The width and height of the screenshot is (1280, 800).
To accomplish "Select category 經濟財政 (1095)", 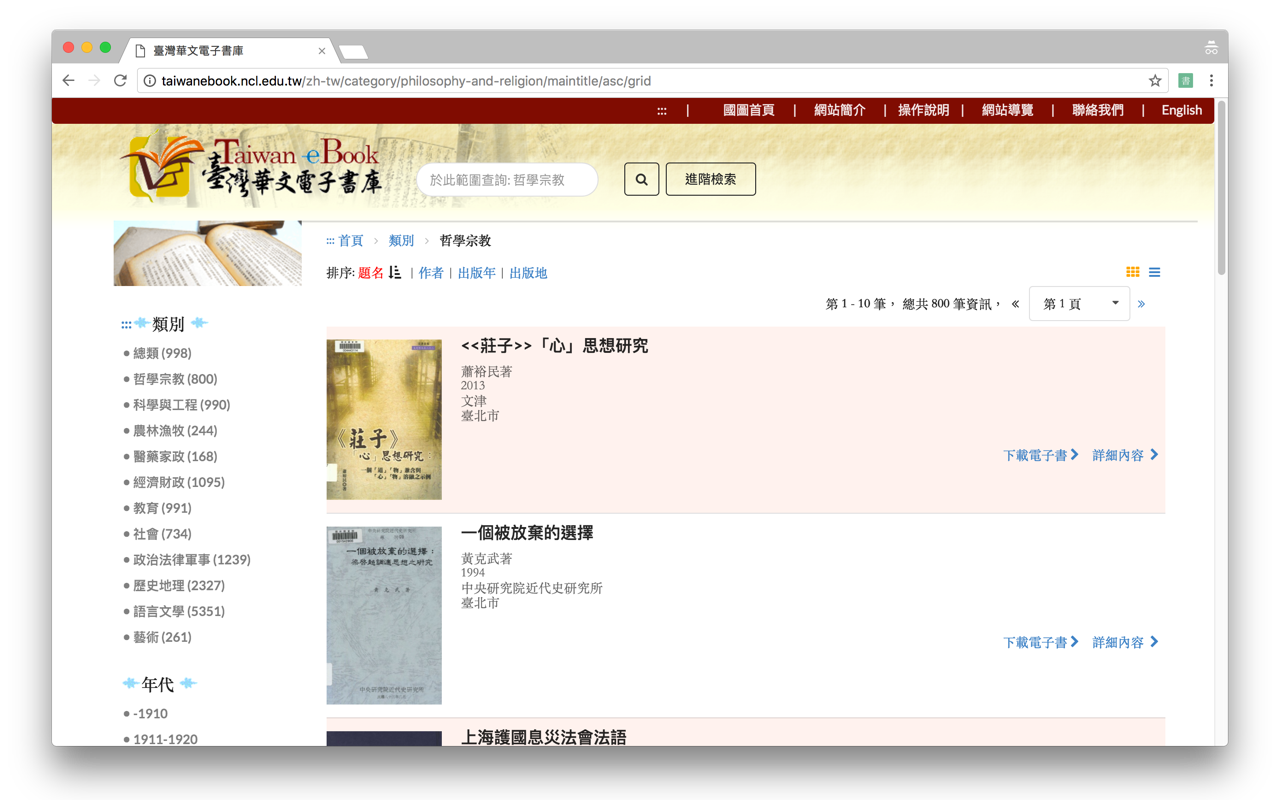I will tap(179, 482).
